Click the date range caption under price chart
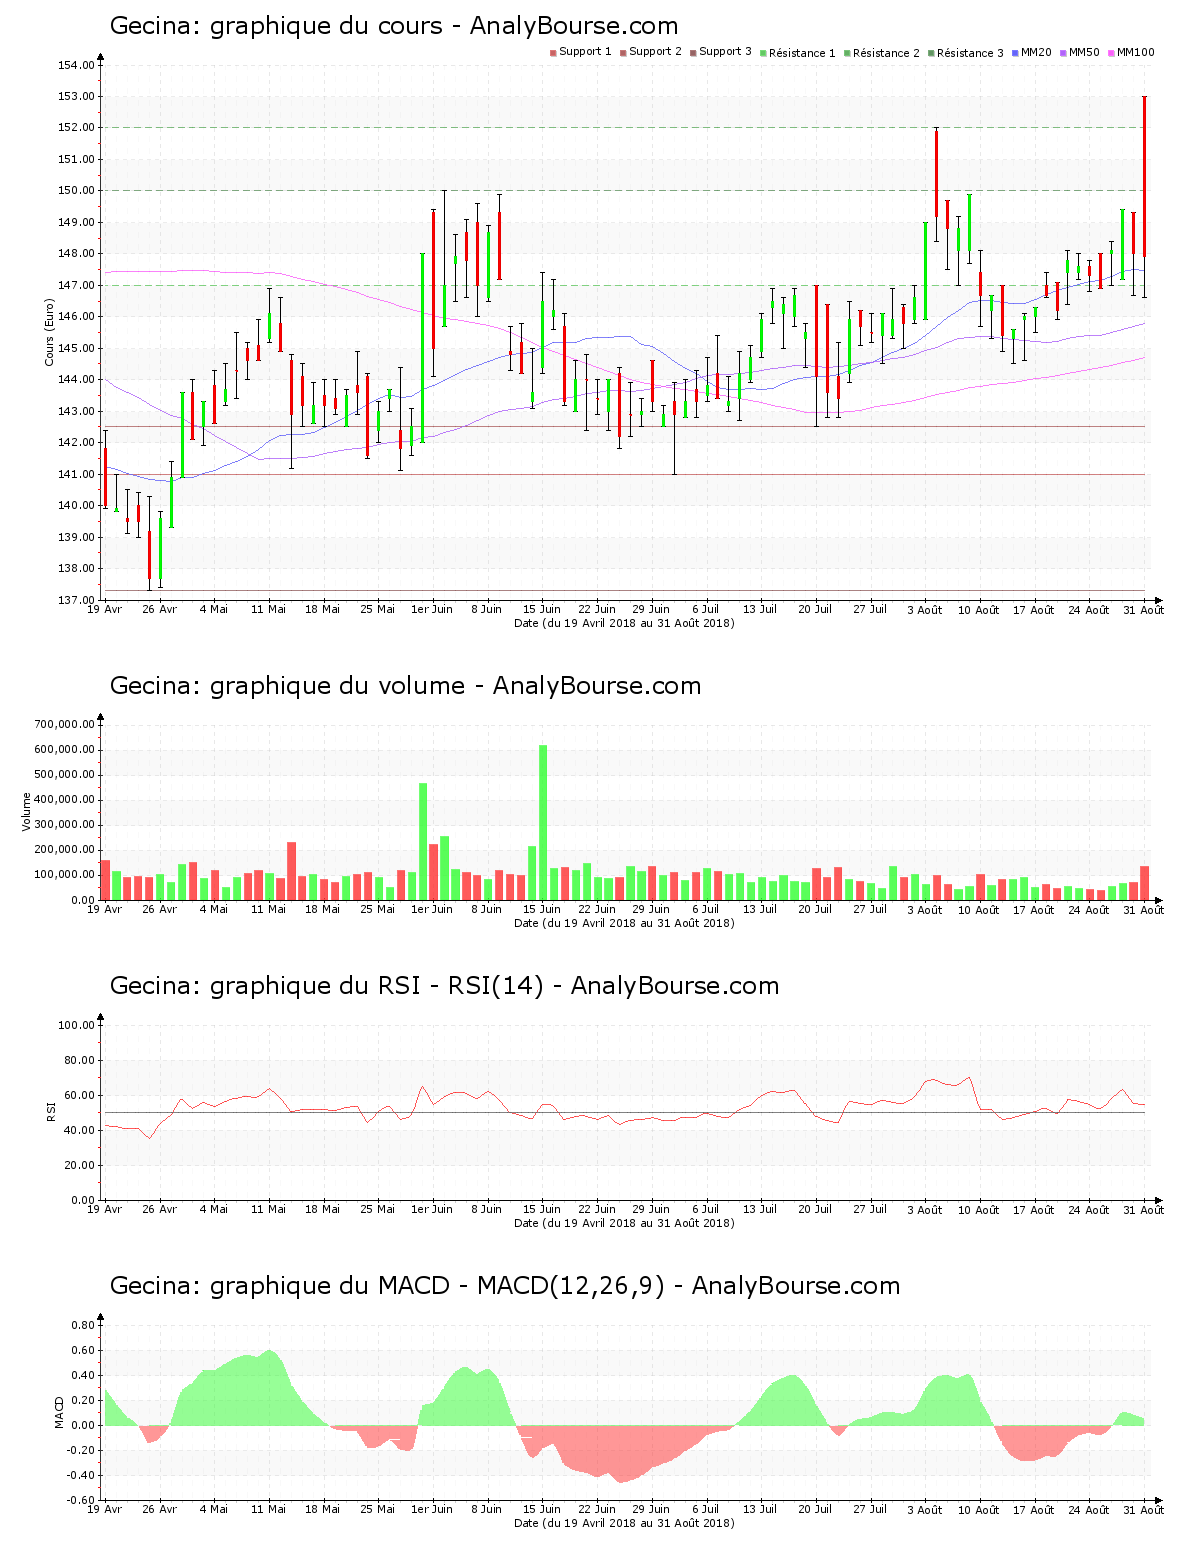Screen dimensions: 1200x1550 pos(624,623)
